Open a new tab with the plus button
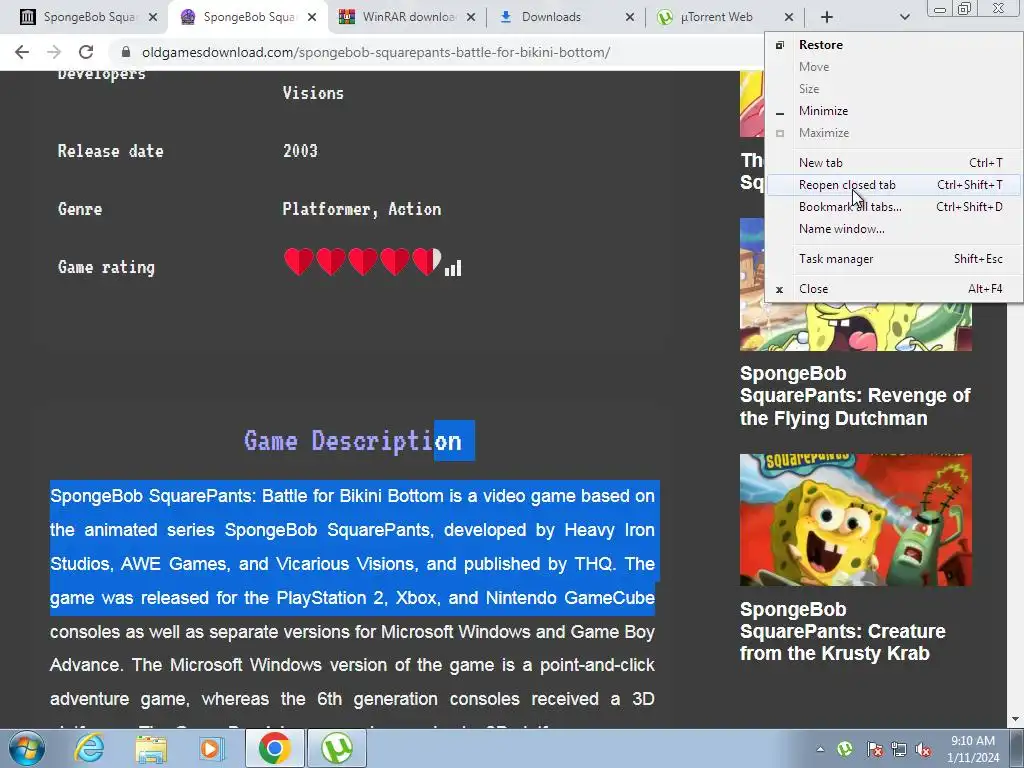 (827, 18)
